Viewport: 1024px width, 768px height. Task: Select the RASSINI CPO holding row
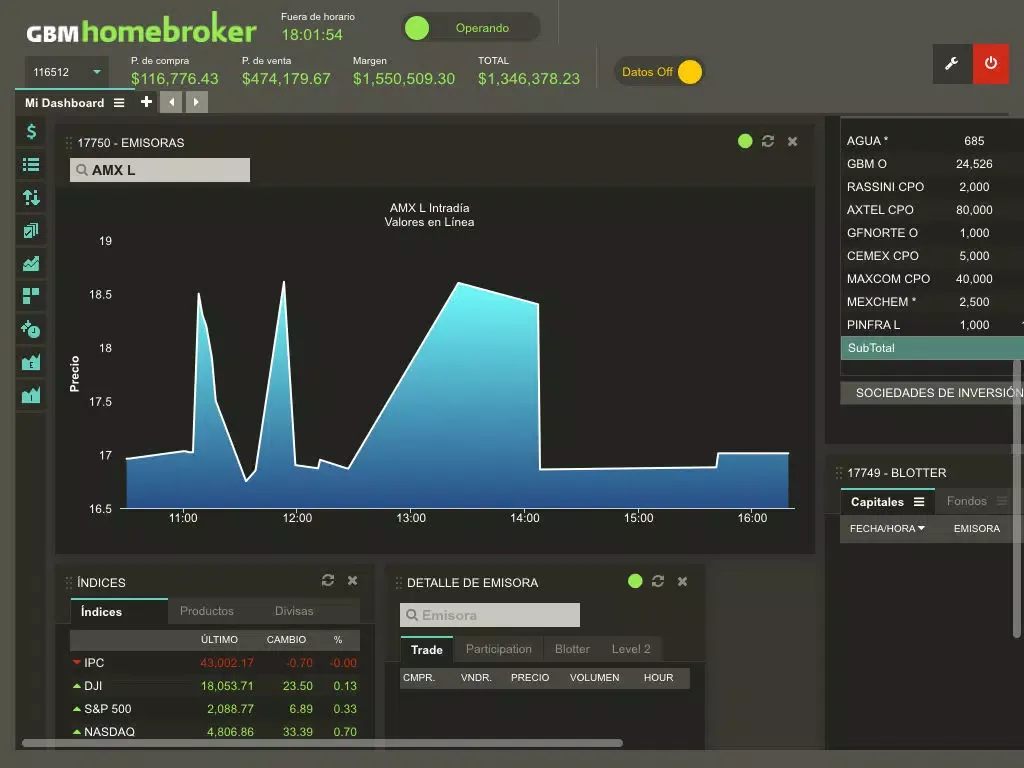[x=932, y=187]
